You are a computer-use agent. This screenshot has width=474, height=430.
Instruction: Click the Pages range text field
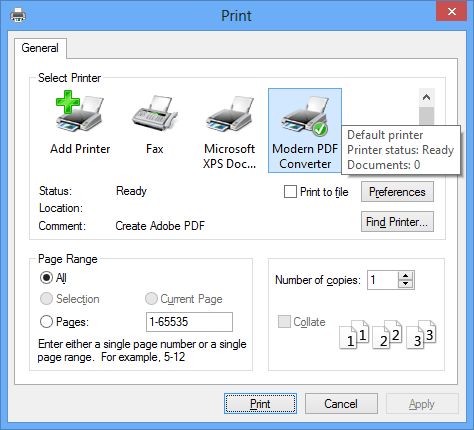[189, 322]
